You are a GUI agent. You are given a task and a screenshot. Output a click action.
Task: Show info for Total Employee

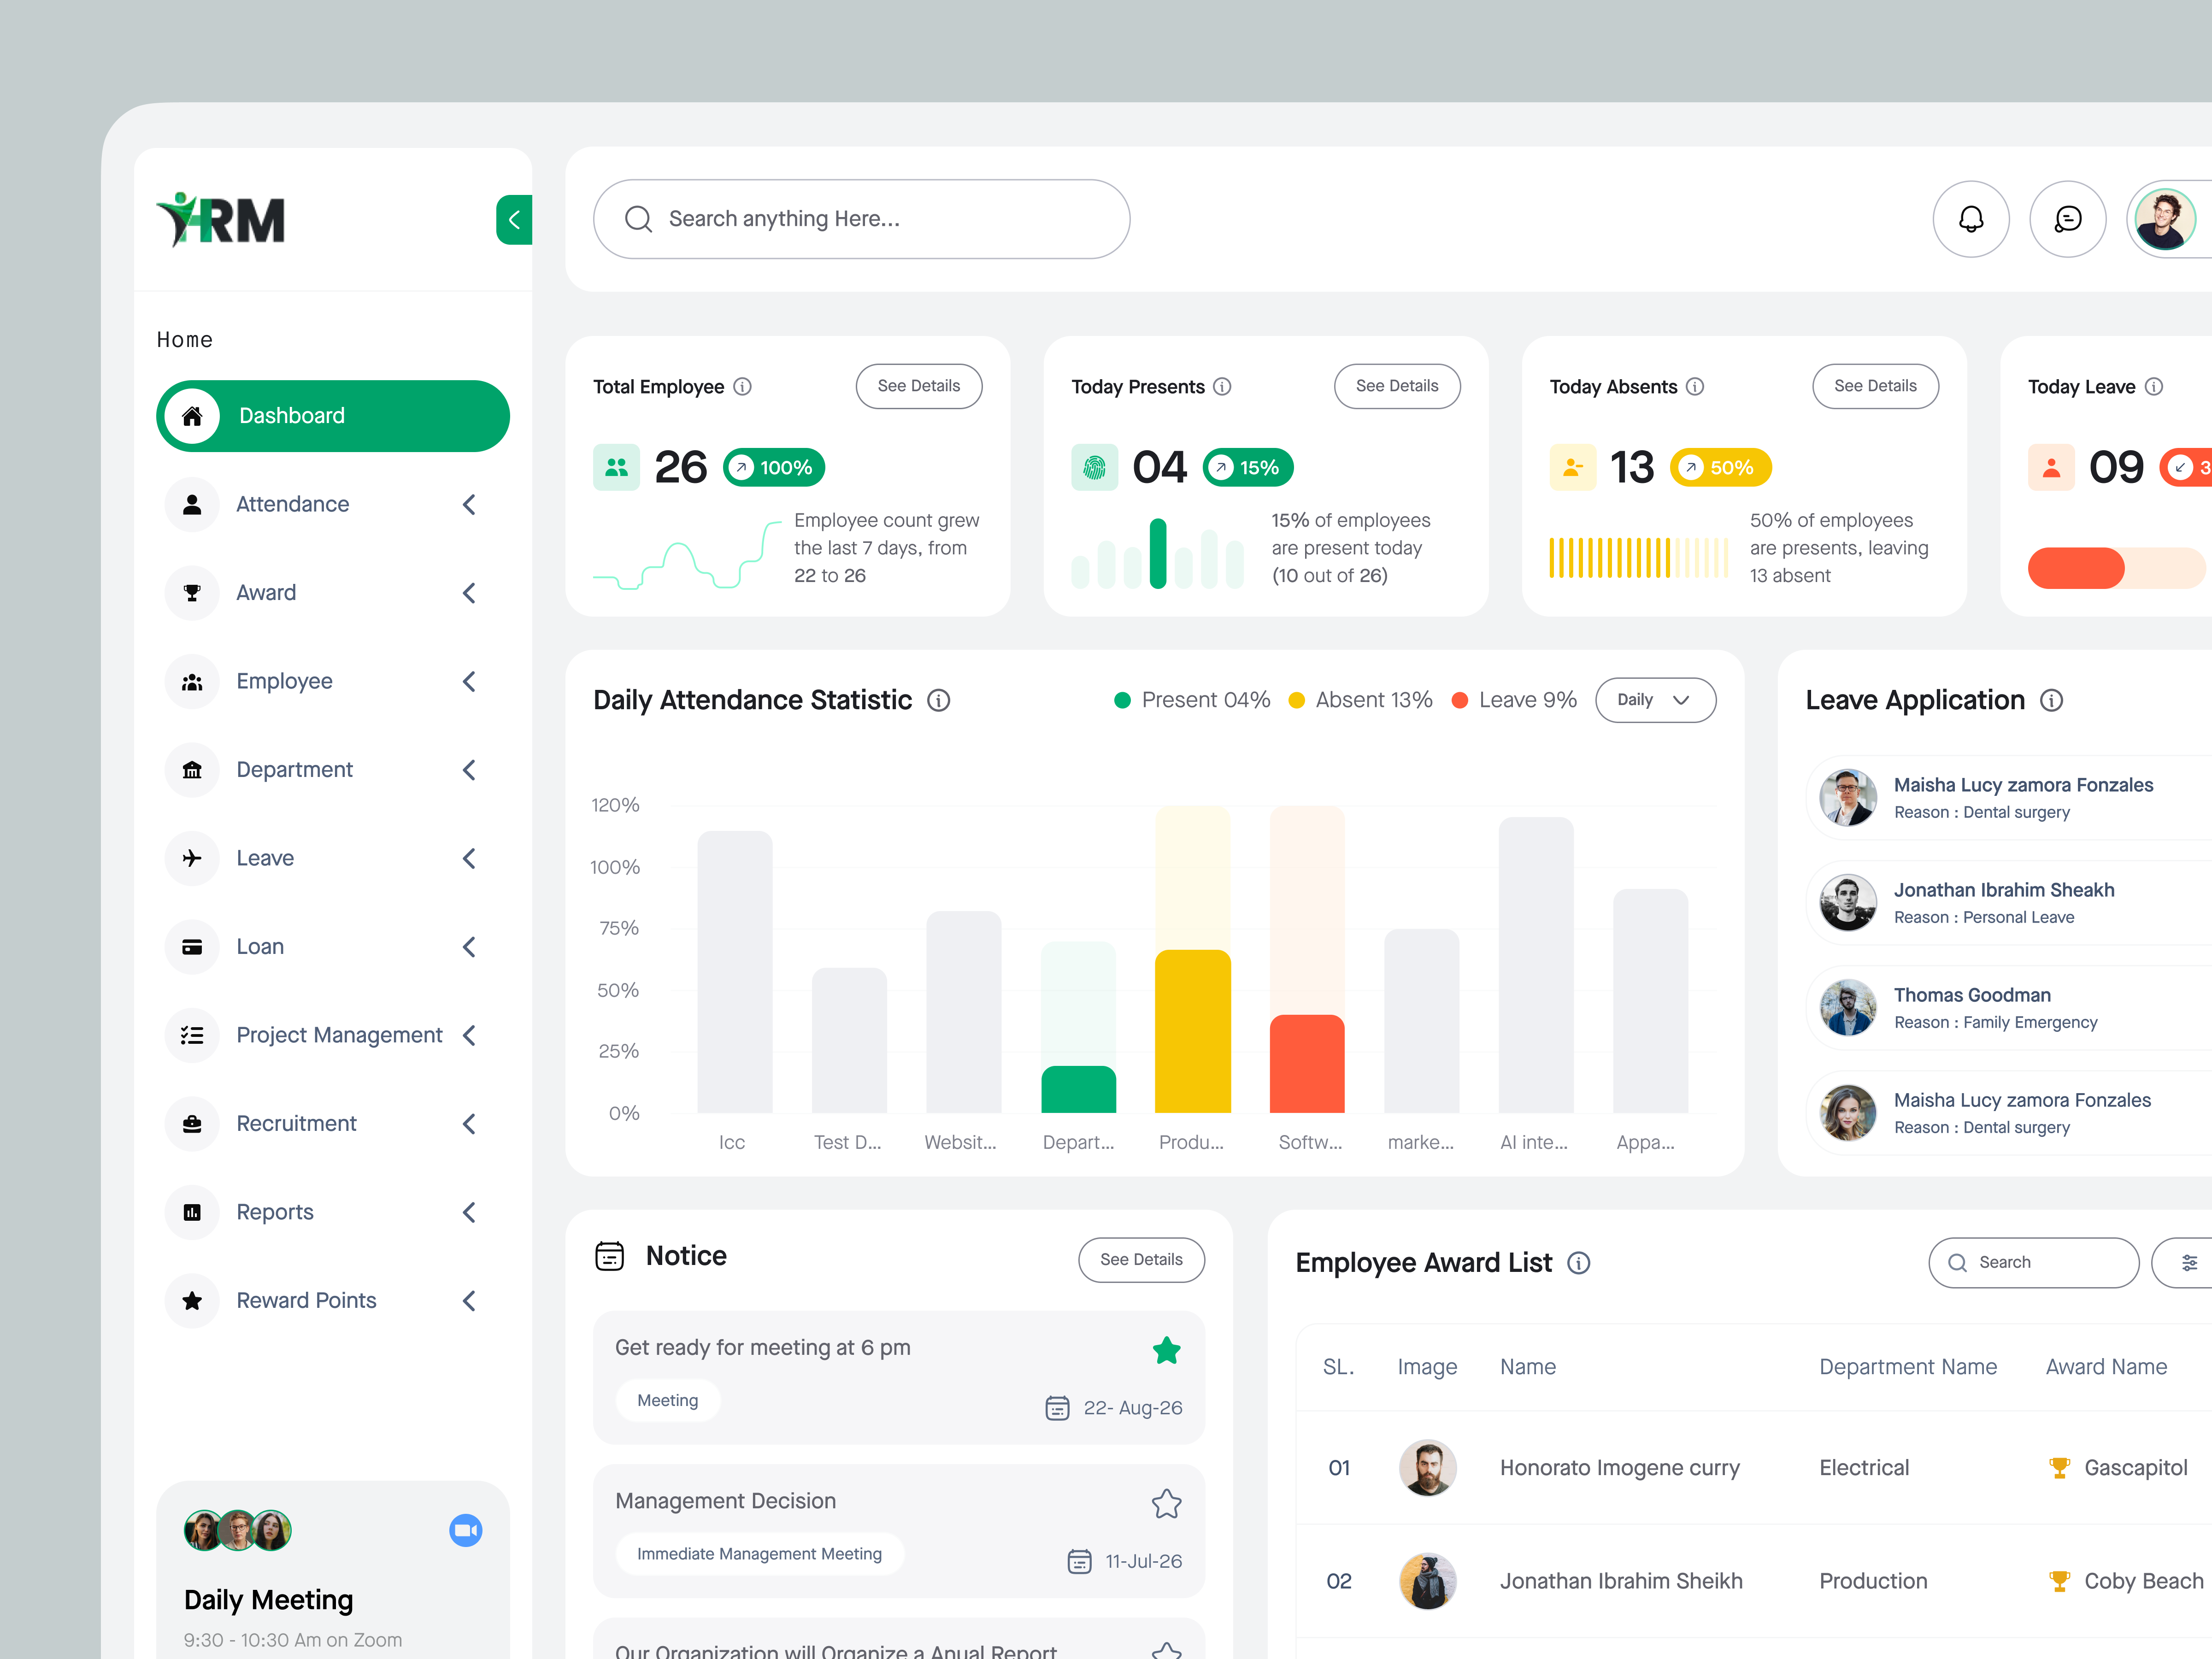[742, 387]
